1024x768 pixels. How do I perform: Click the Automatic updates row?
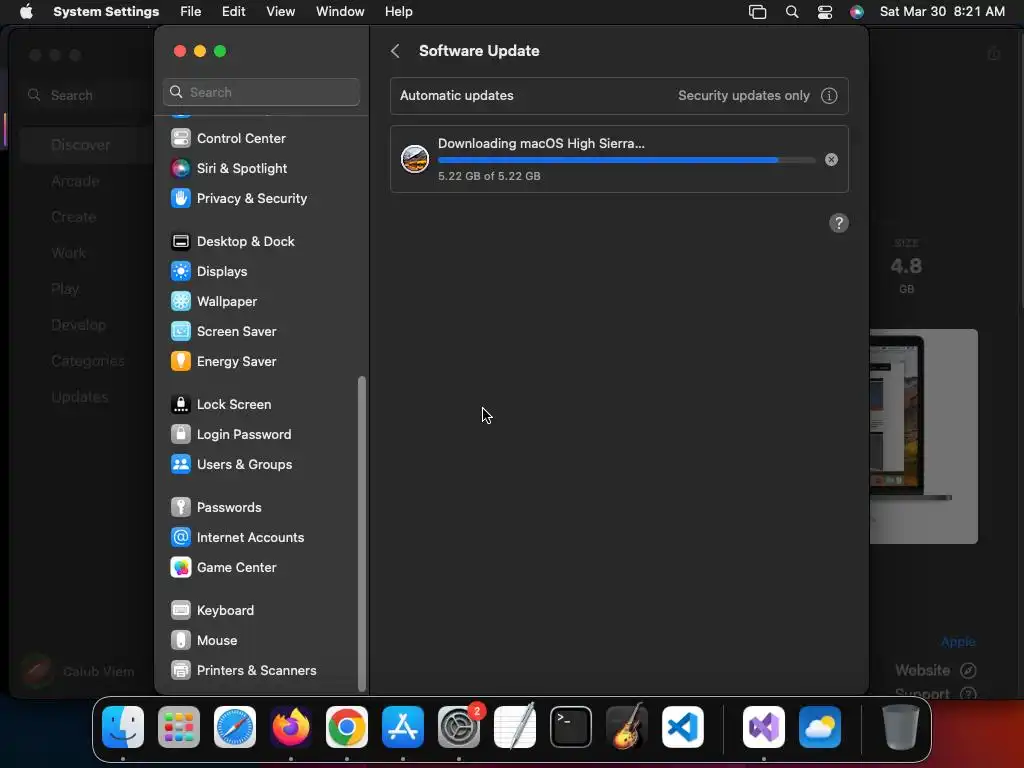click(619, 96)
